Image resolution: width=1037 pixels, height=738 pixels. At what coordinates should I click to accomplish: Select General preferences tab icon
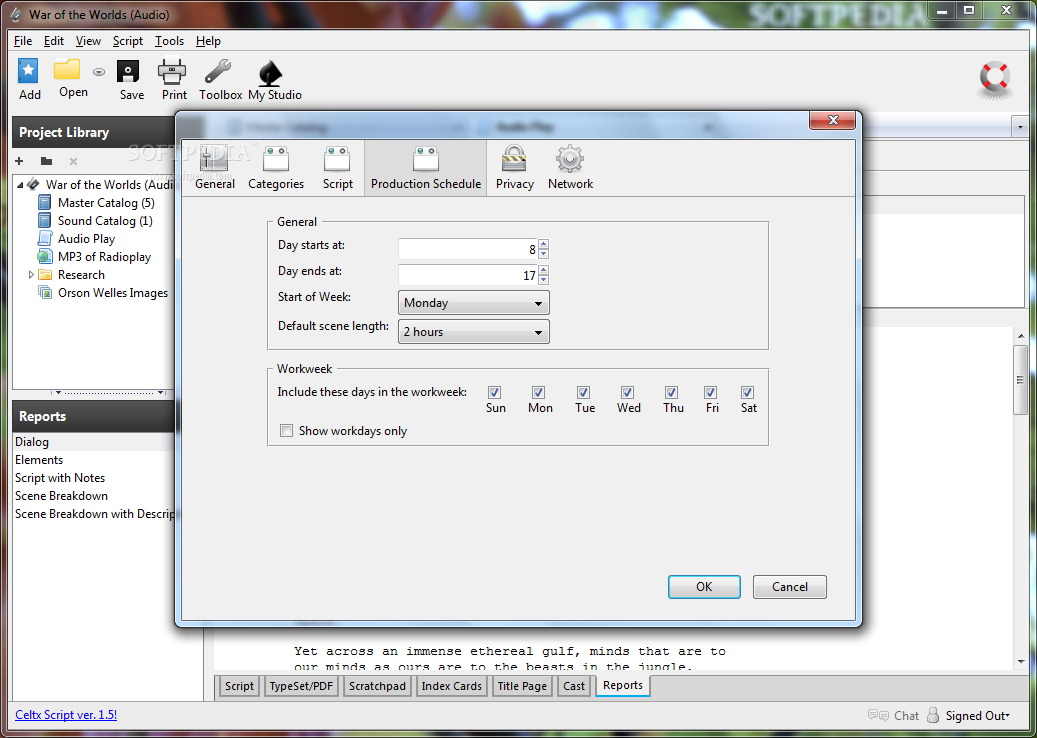(214, 159)
